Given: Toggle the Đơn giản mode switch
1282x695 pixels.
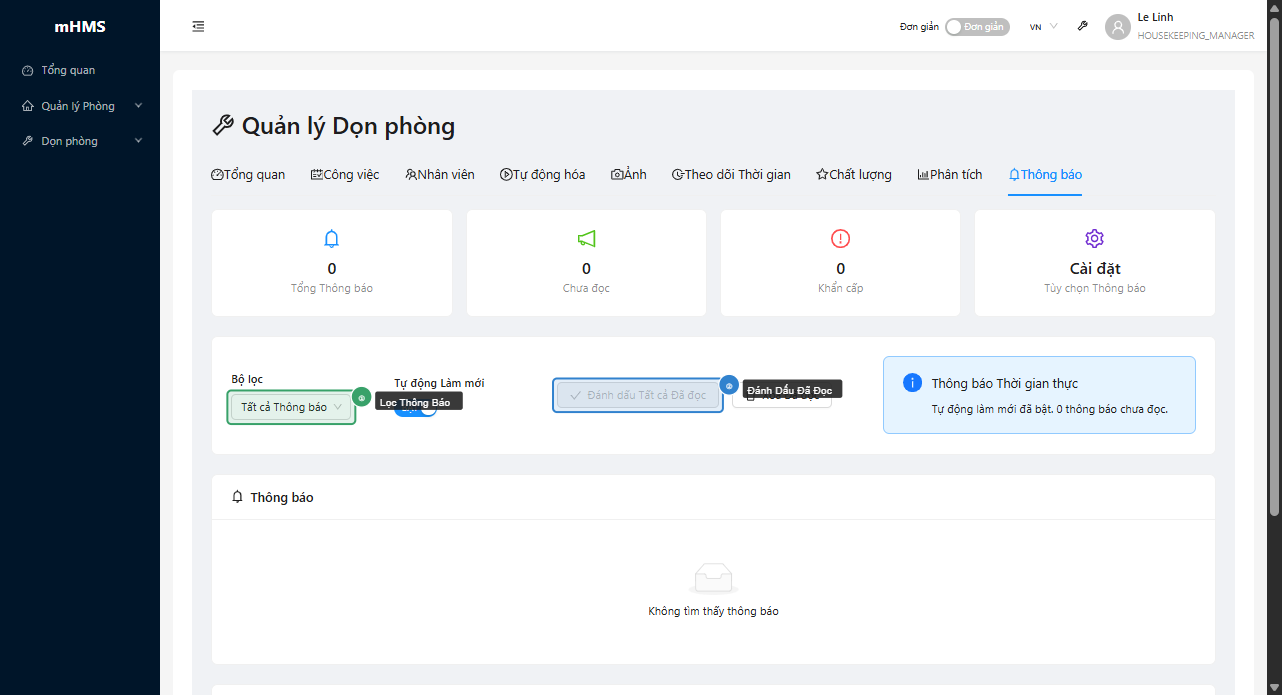Looking at the screenshot, I should [976, 27].
